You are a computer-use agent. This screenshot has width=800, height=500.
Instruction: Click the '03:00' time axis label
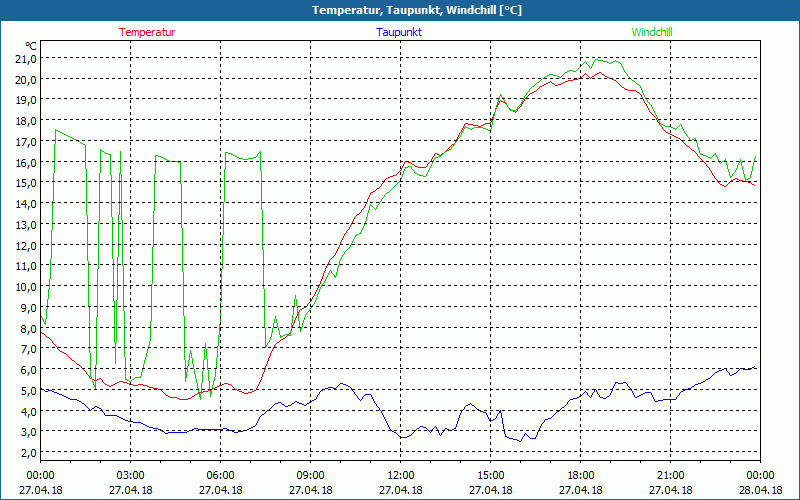(131, 476)
